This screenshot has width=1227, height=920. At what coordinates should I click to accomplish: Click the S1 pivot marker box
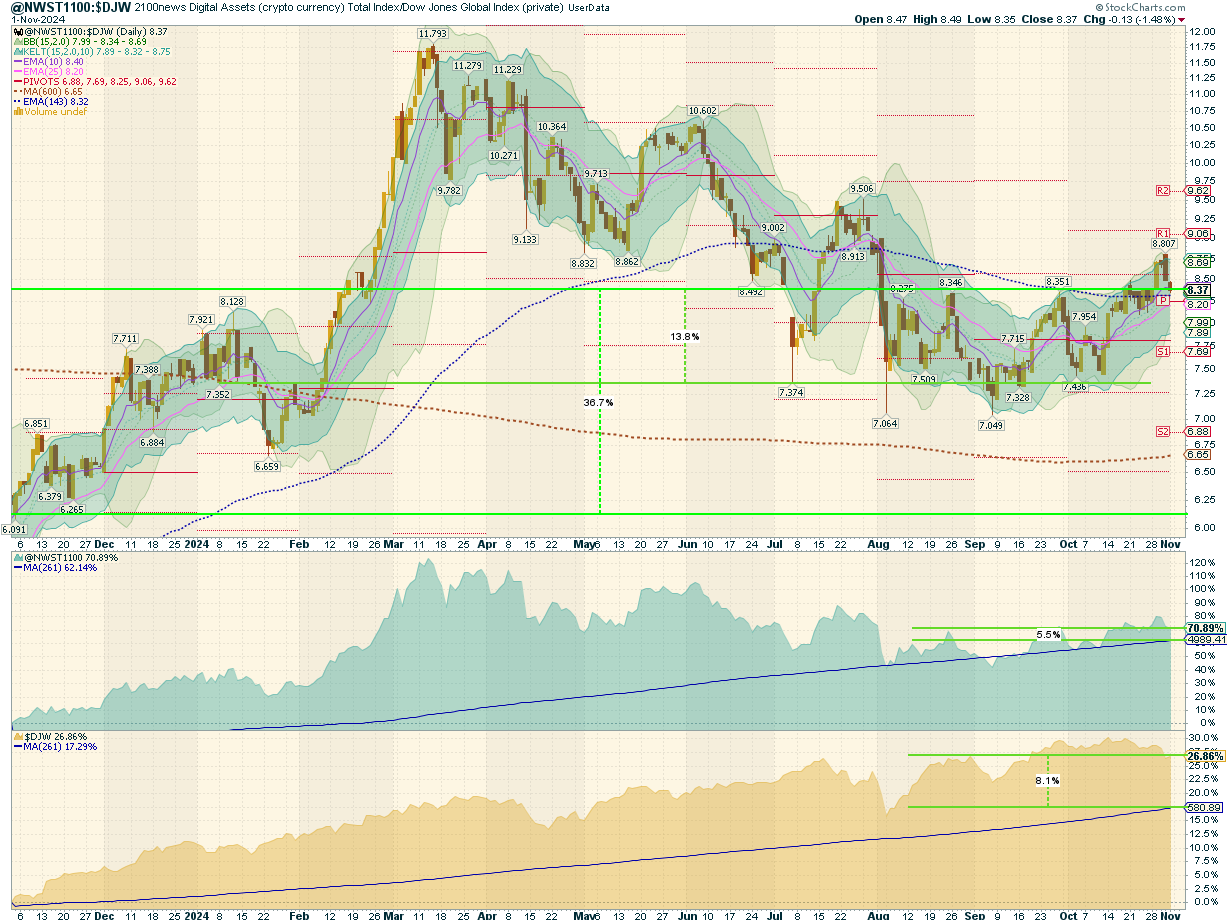(x=1163, y=352)
